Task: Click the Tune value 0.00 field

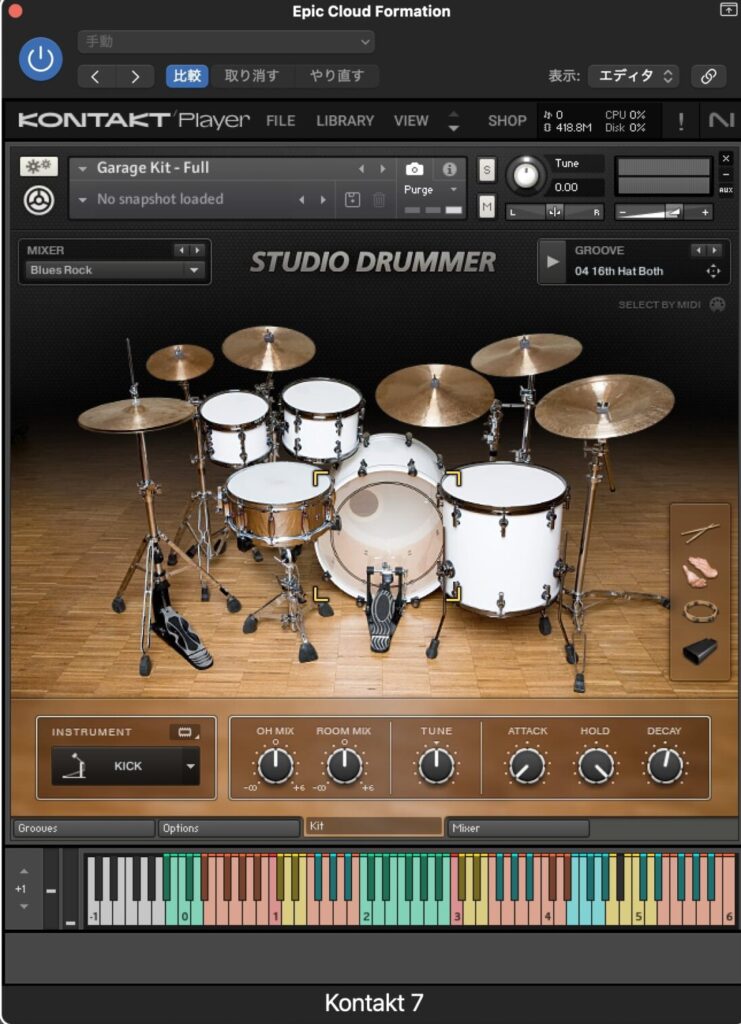Action: click(x=576, y=187)
